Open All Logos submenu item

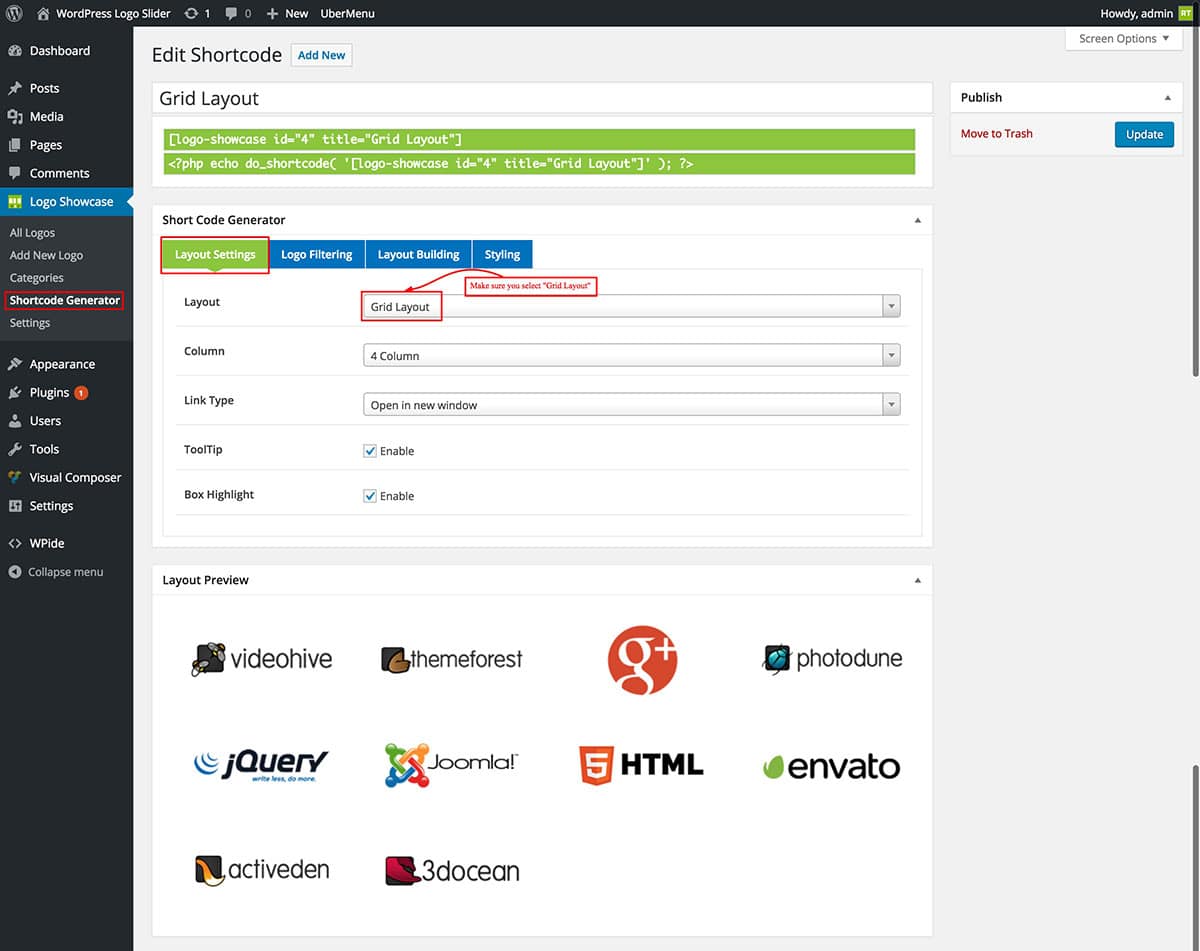click(32, 233)
